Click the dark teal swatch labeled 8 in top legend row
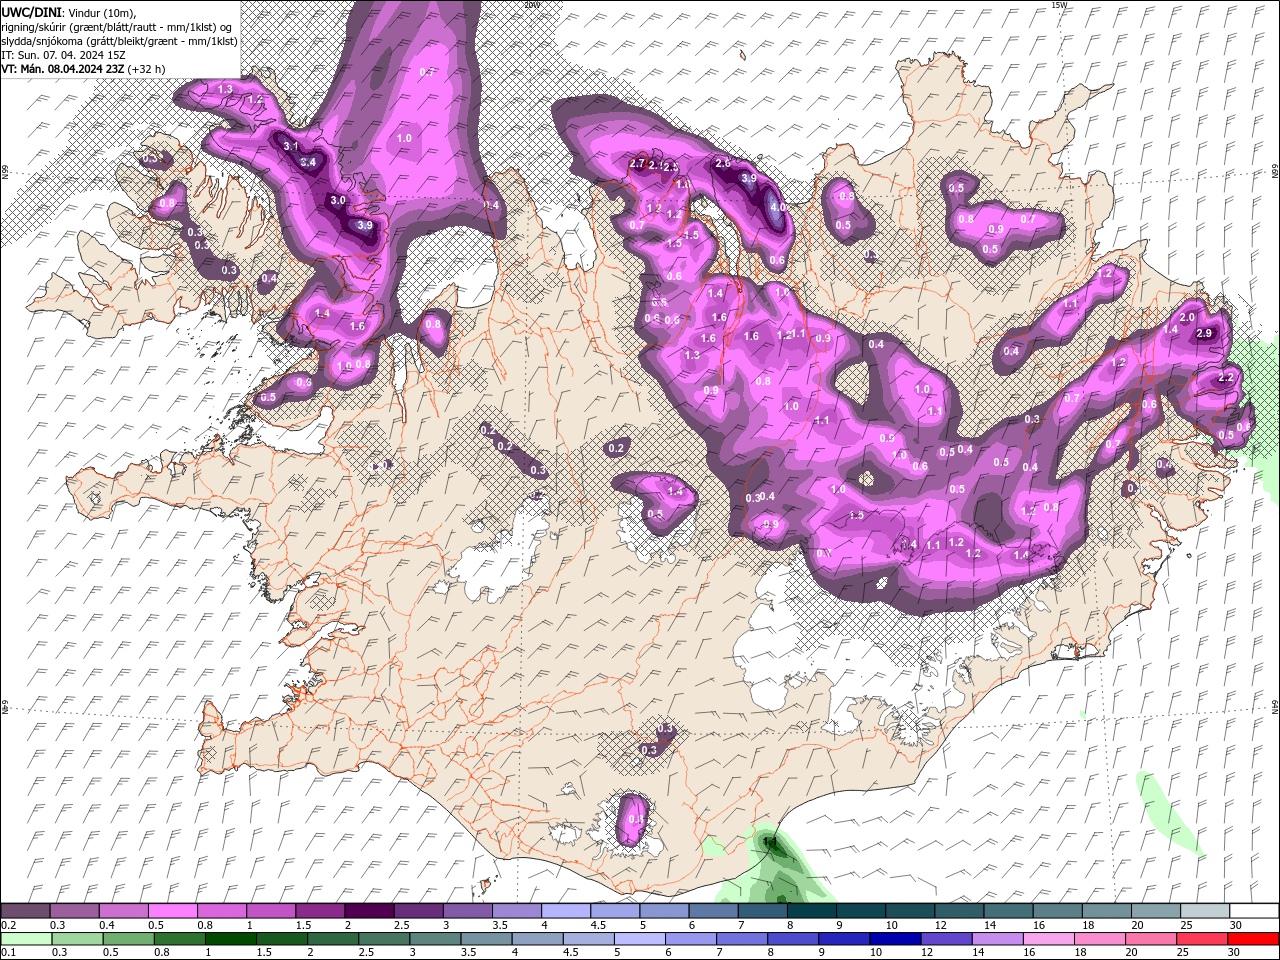The height and width of the screenshot is (960, 1280). (x=810, y=911)
